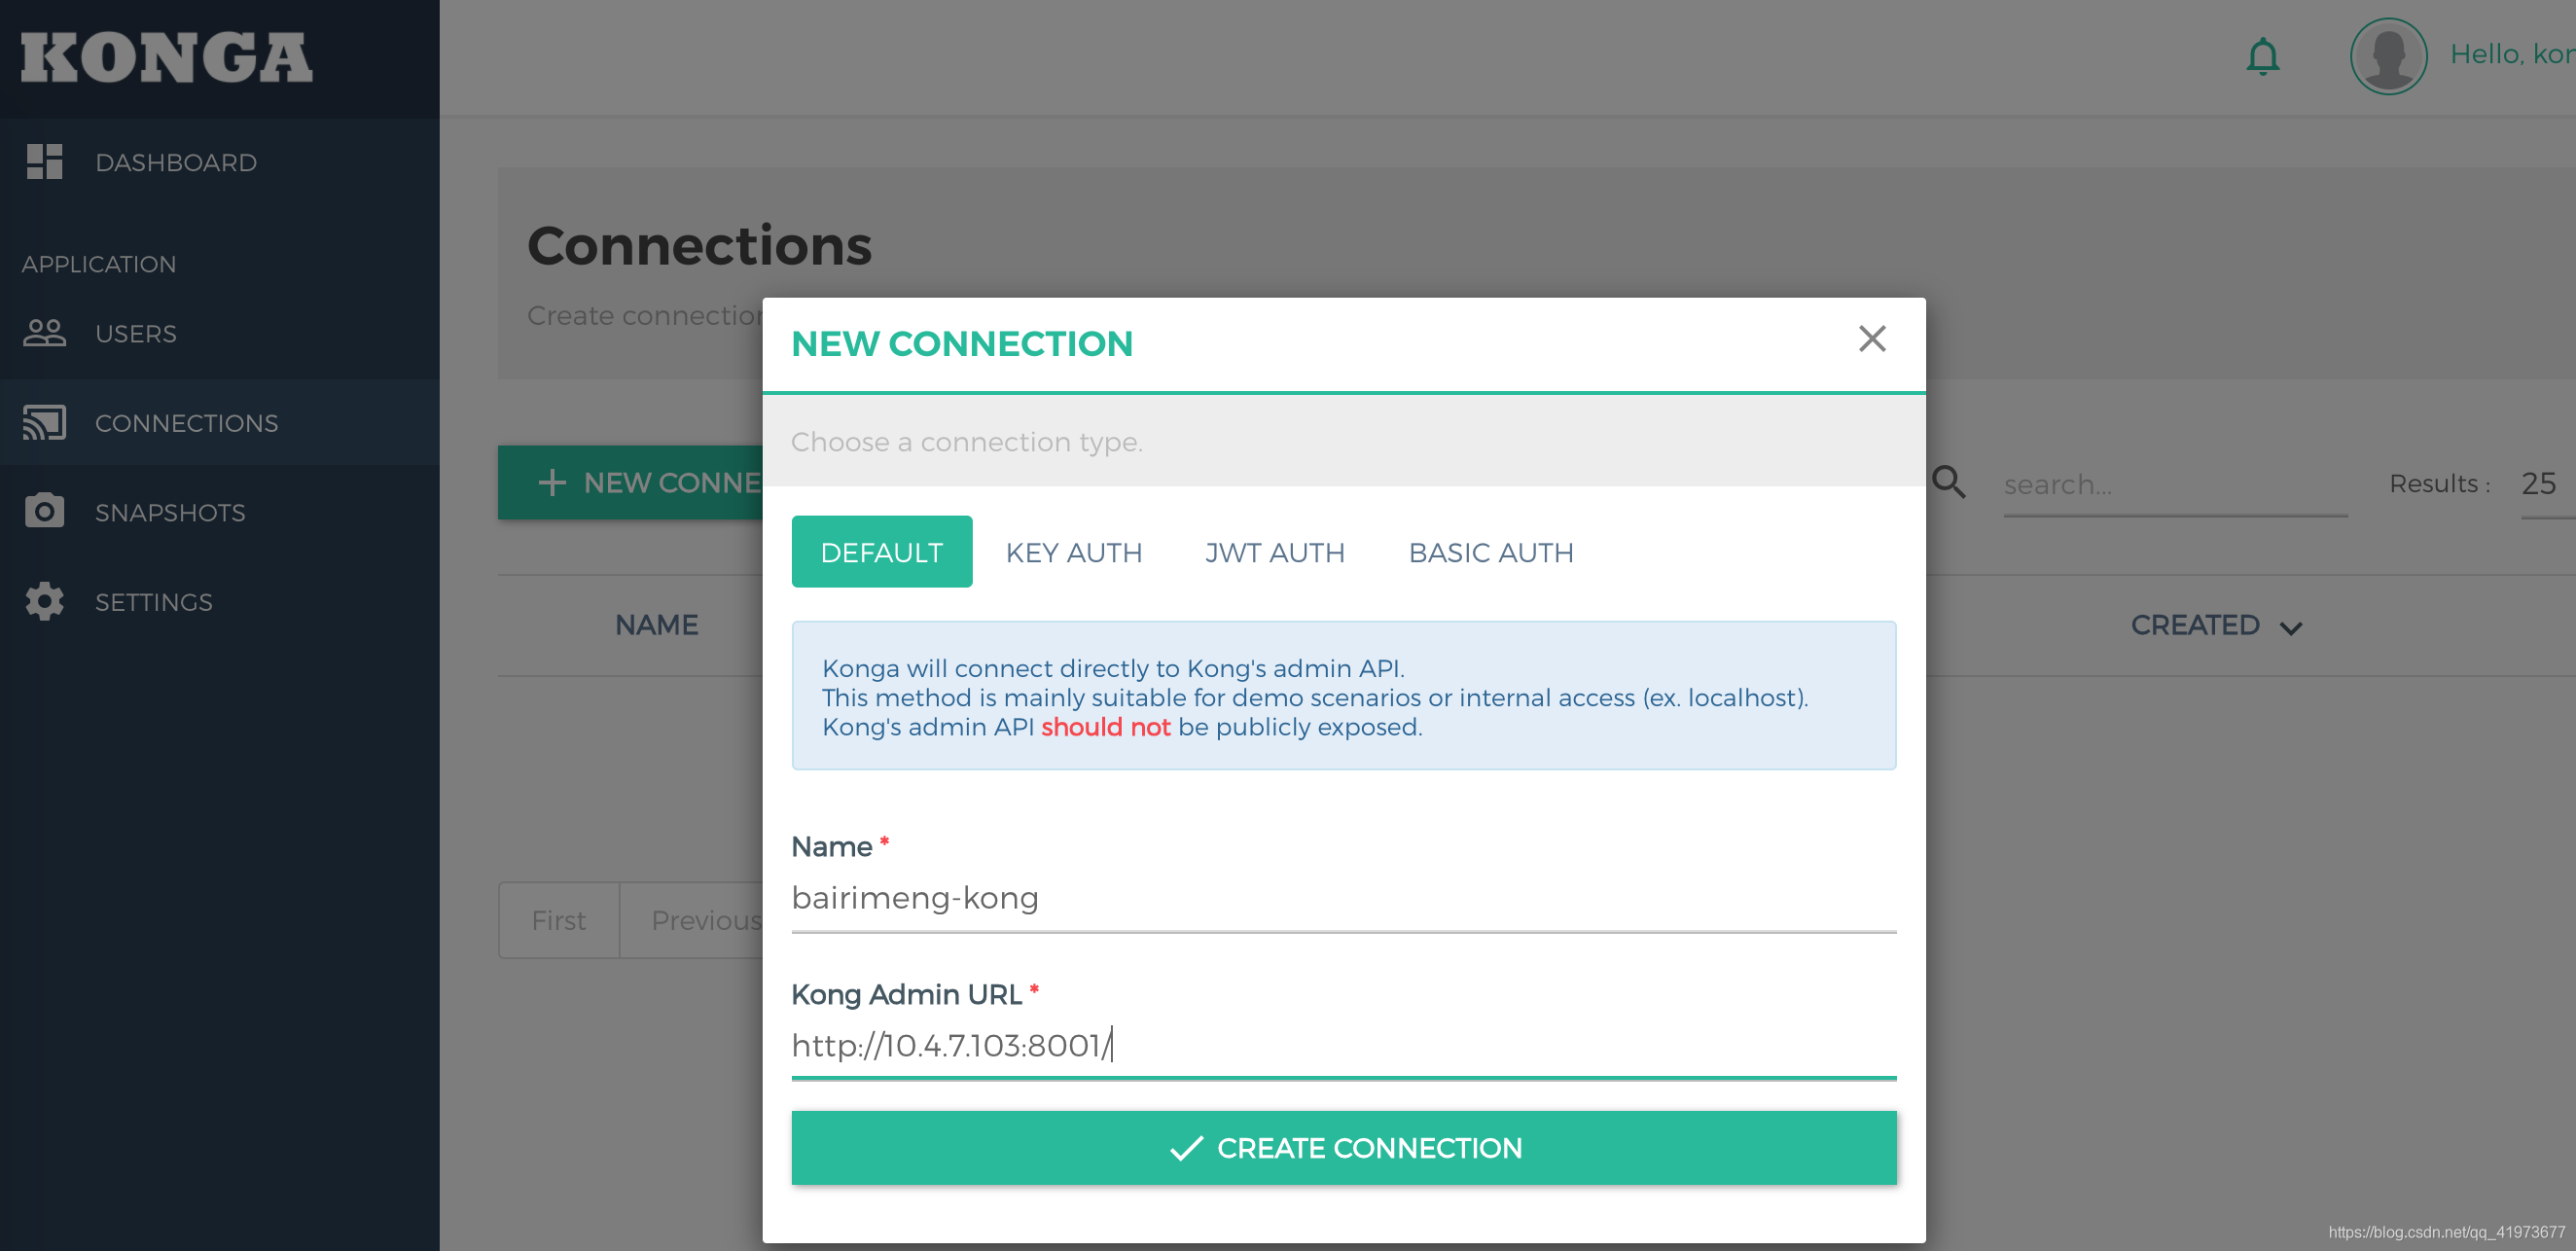This screenshot has height=1251, width=2576.
Task: Click the Users people icon
Action: [44, 333]
